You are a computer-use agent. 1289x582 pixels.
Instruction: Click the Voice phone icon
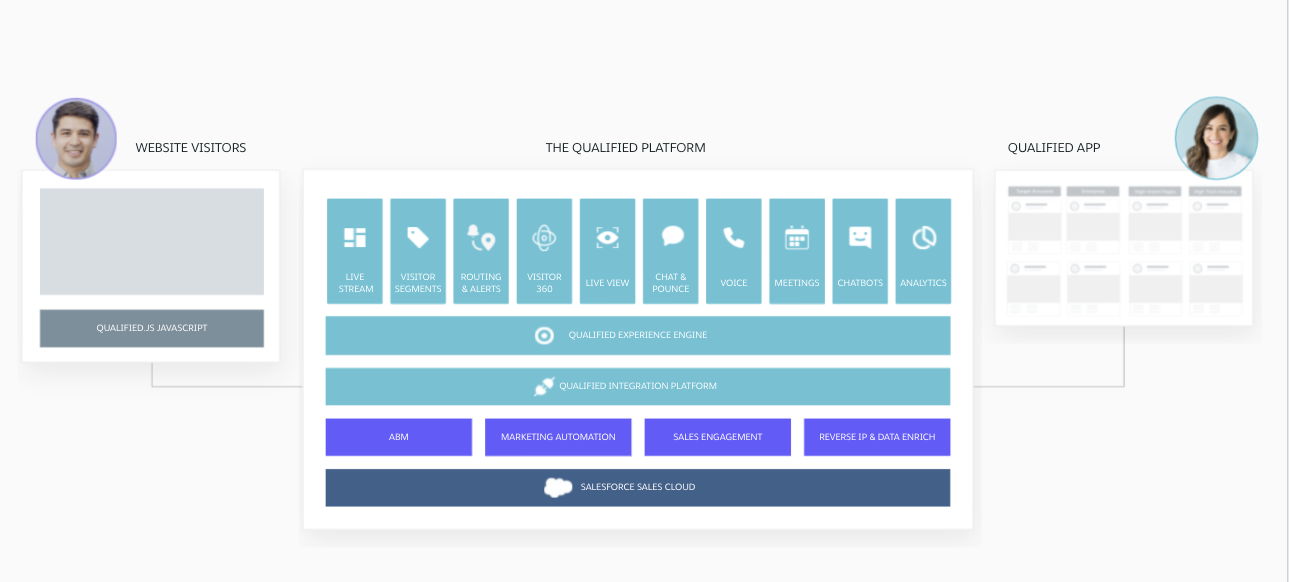tap(734, 237)
